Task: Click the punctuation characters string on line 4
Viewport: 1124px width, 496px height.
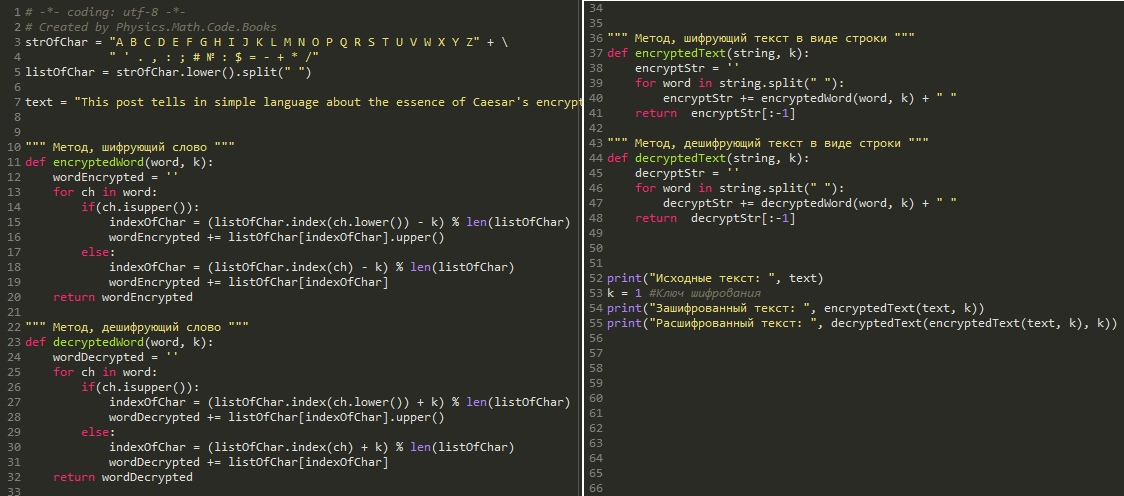Action: pos(214,57)
